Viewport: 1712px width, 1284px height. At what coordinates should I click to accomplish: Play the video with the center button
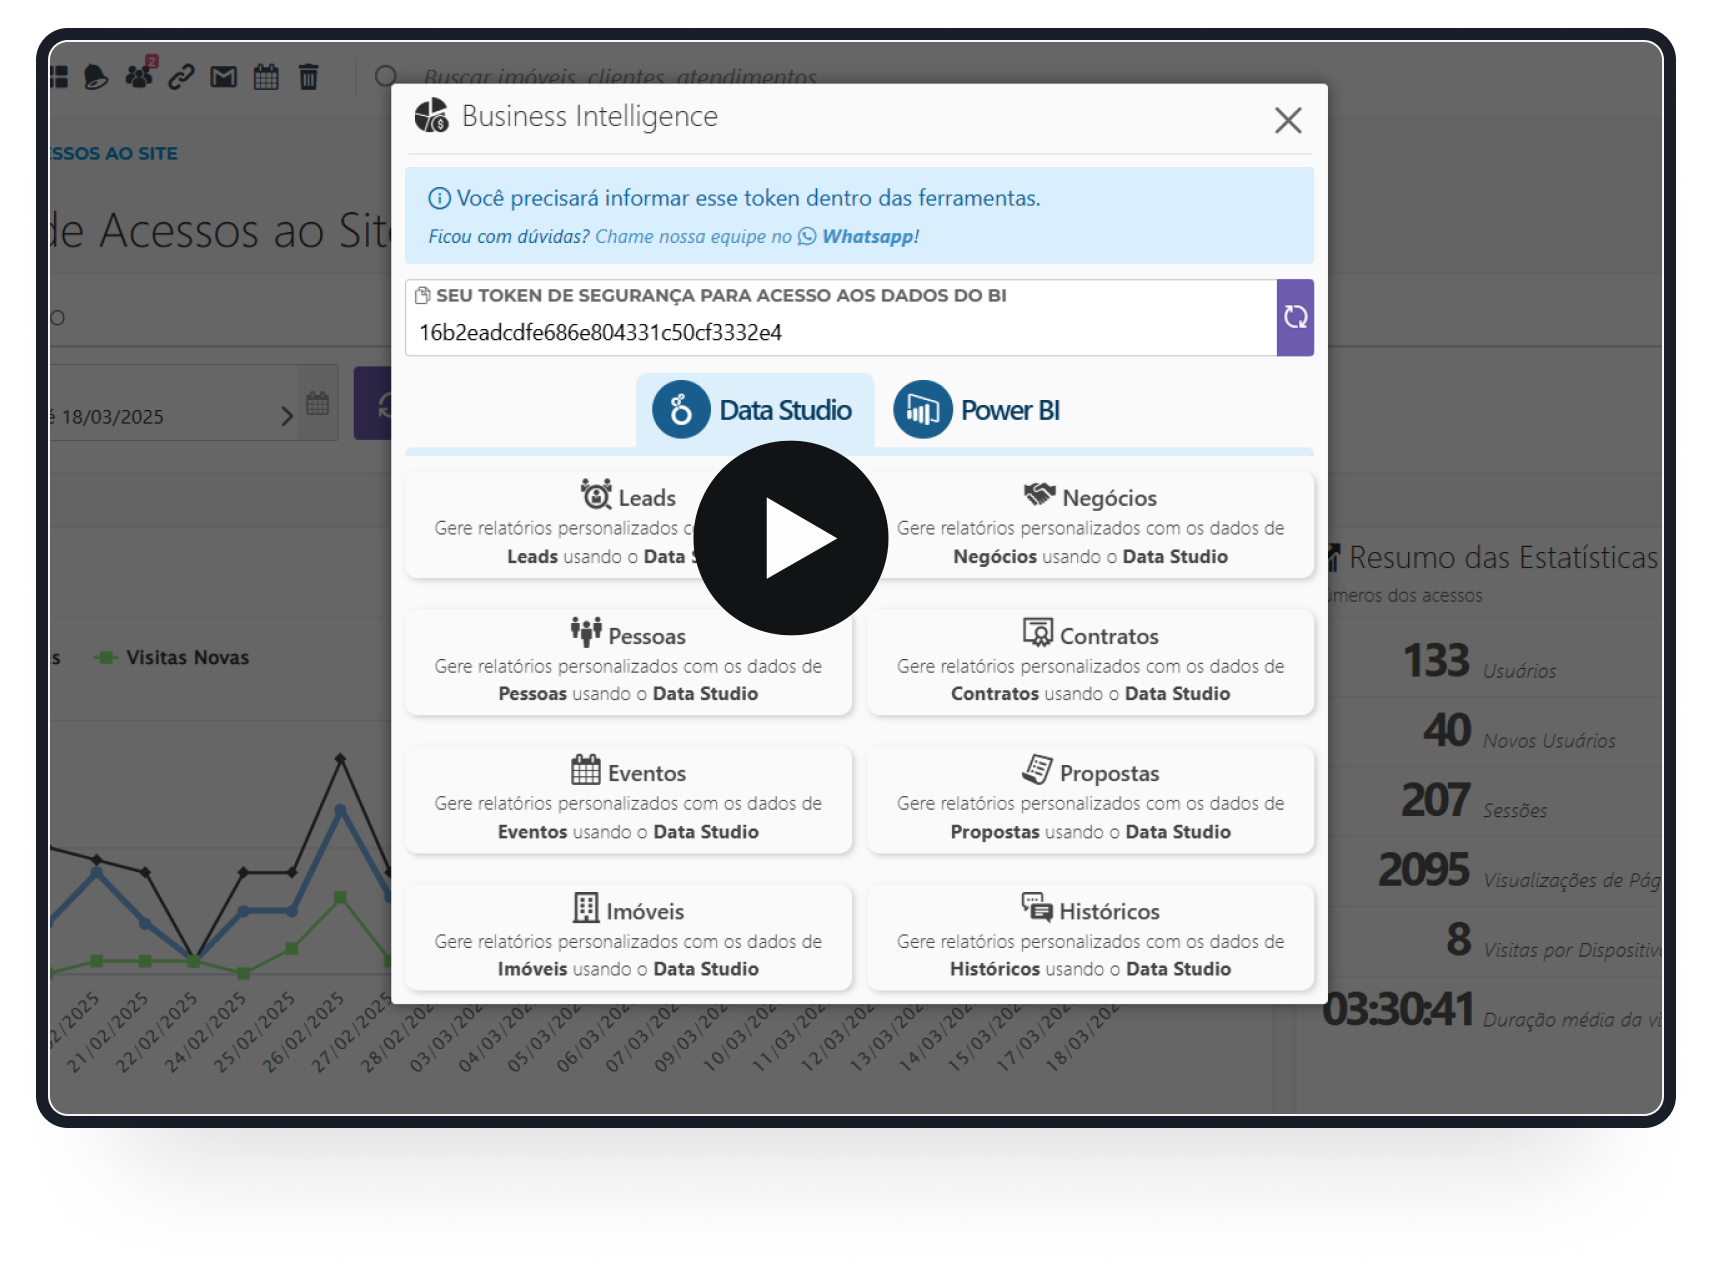click(790, 538)
